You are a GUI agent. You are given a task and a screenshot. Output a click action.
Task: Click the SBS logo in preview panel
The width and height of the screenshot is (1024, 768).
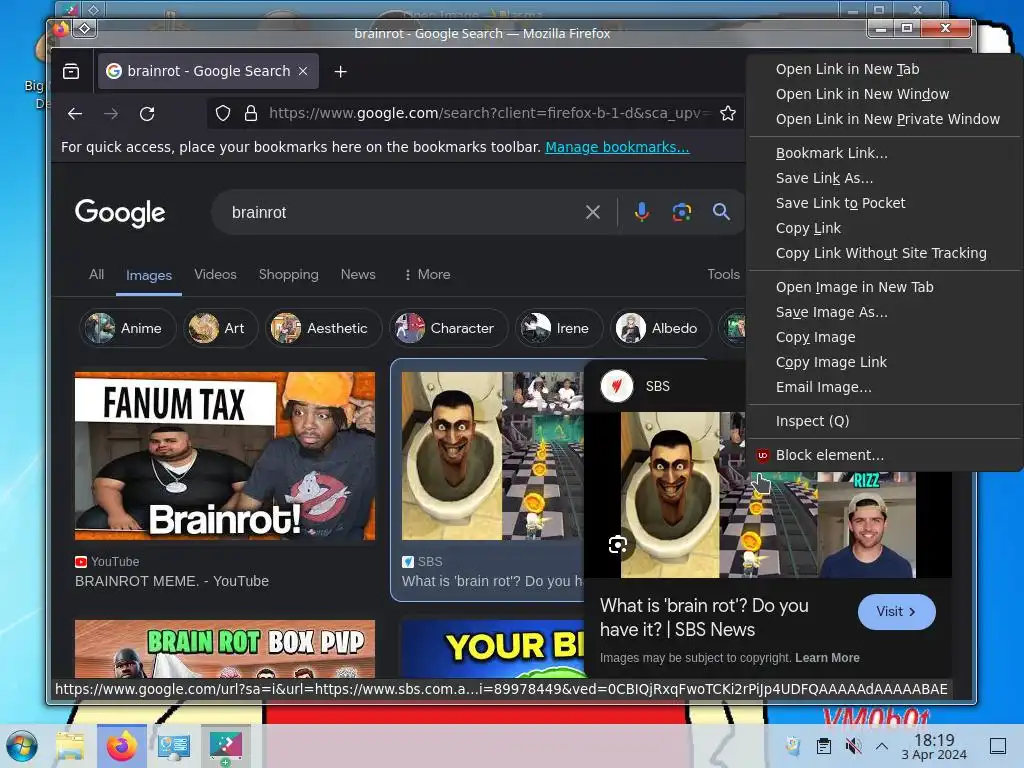(x=616, y=386)
